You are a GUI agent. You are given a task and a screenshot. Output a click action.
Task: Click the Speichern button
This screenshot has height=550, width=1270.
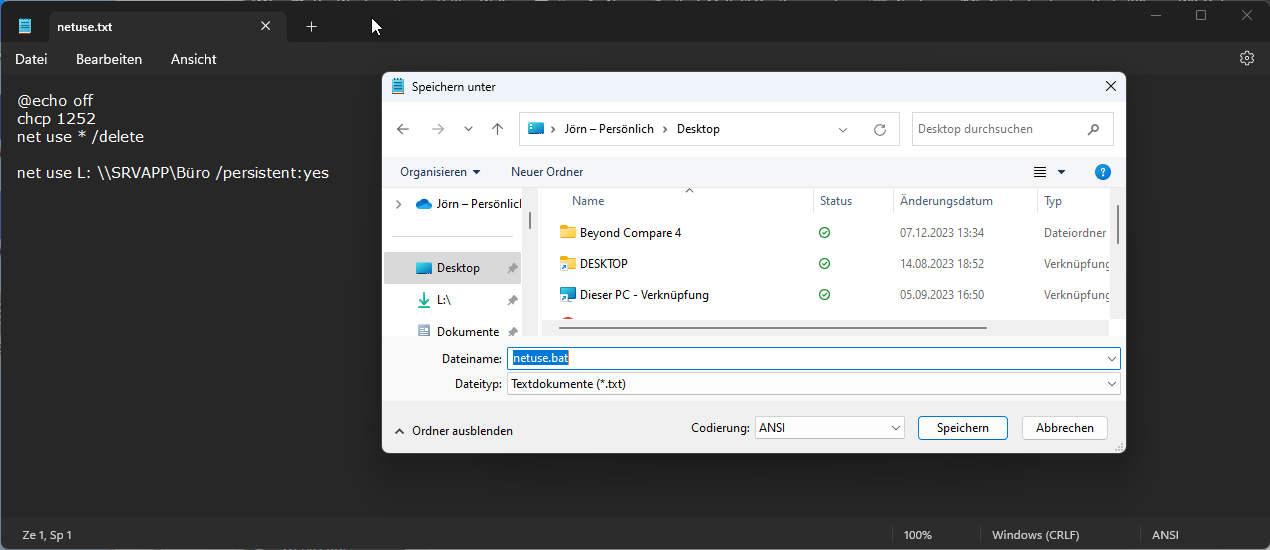[962, 428]
